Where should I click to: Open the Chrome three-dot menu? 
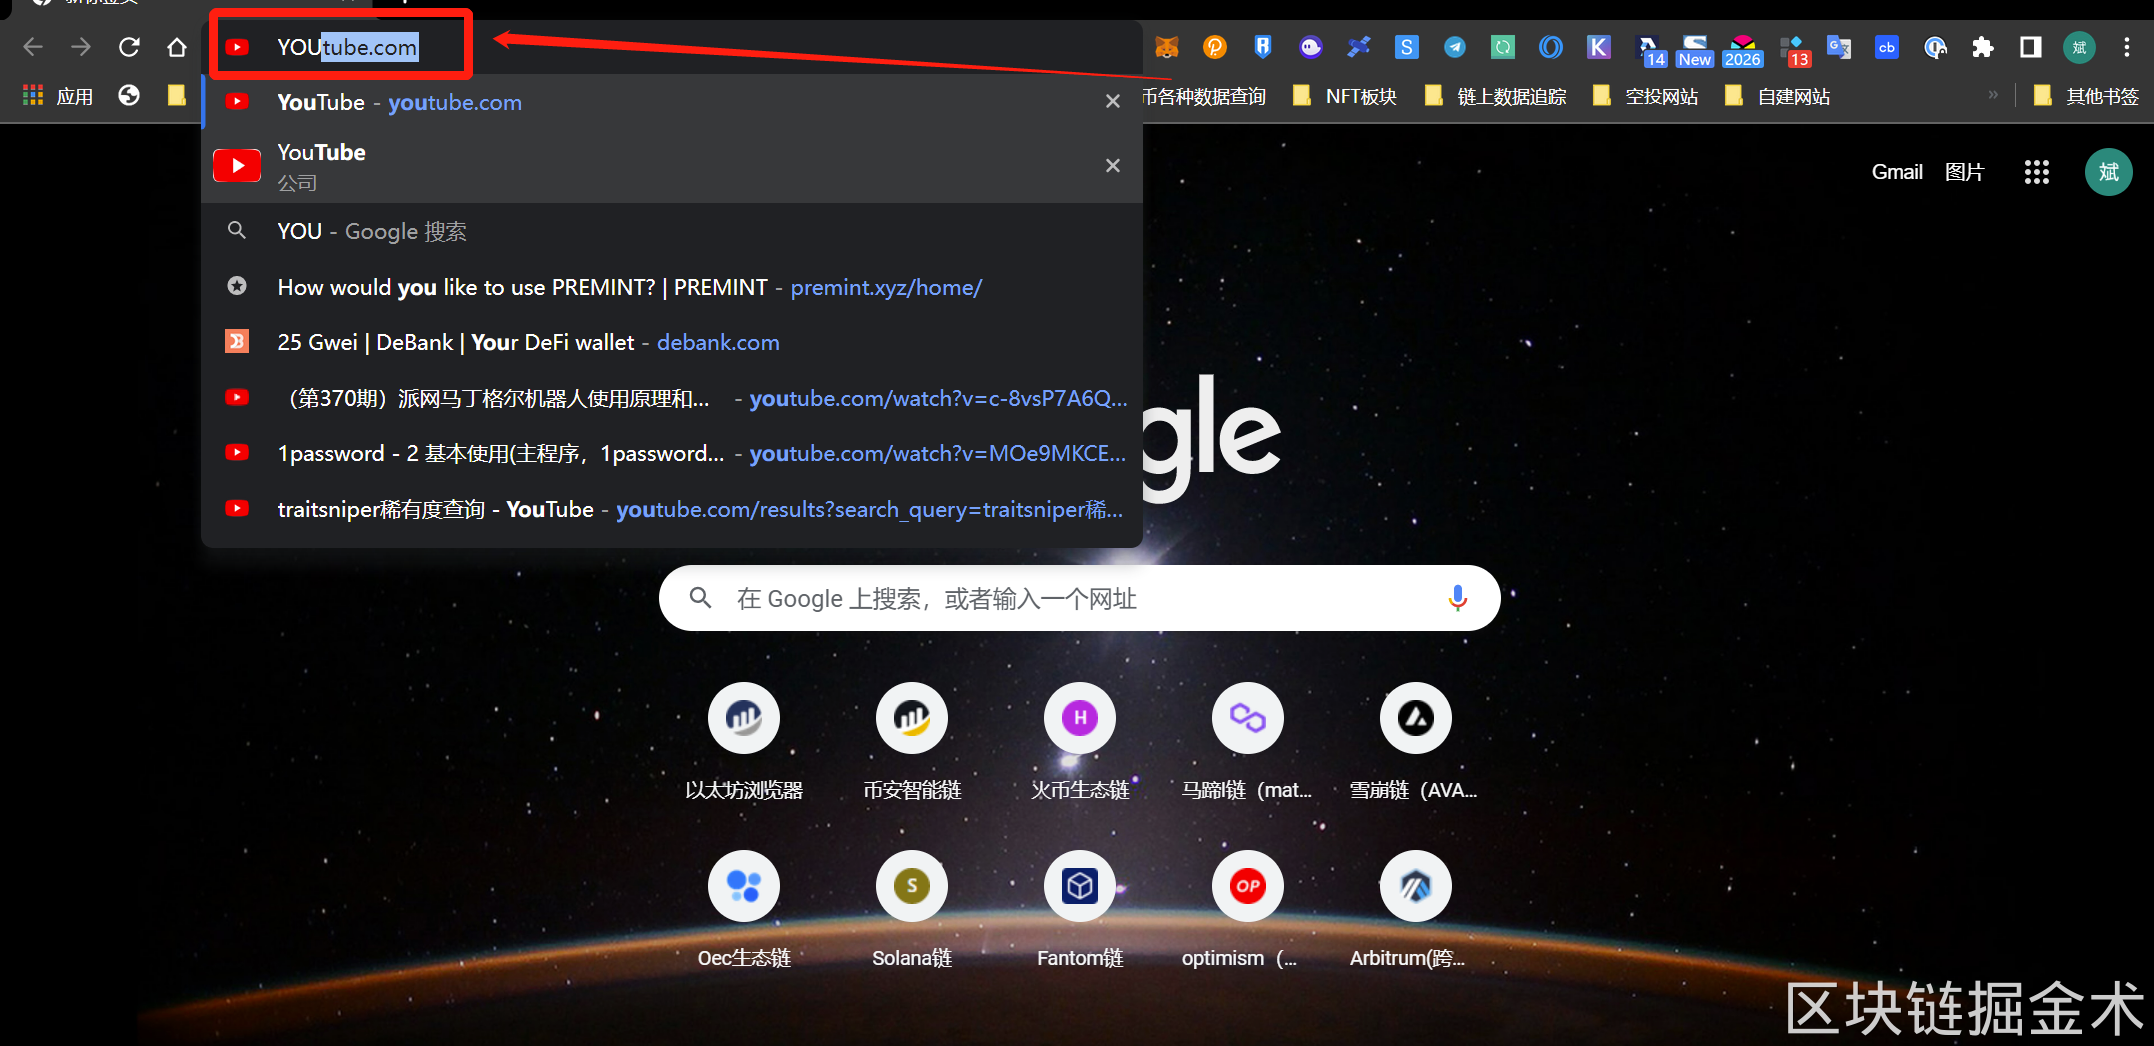click(x=2127, y=47)
